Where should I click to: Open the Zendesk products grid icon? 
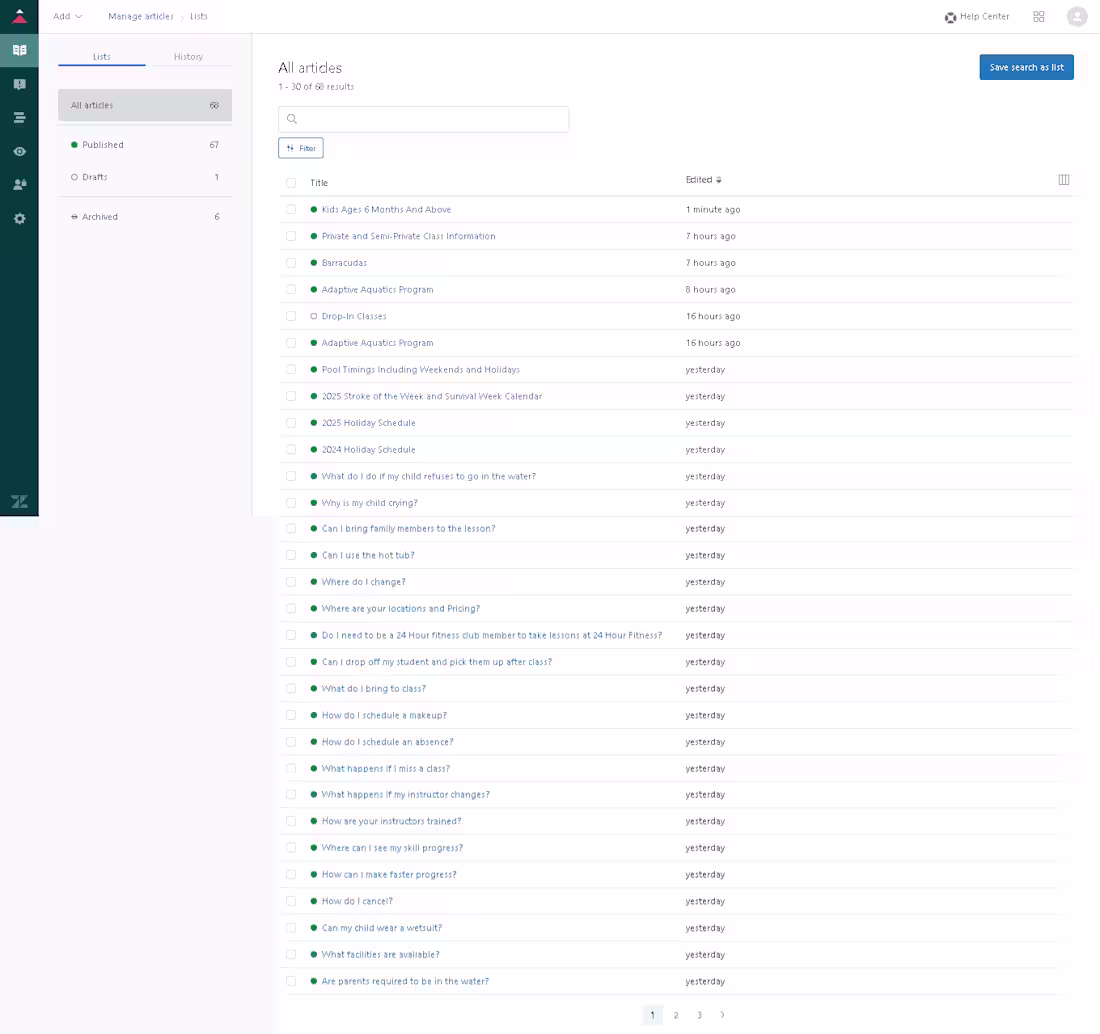pos(1039,16)
